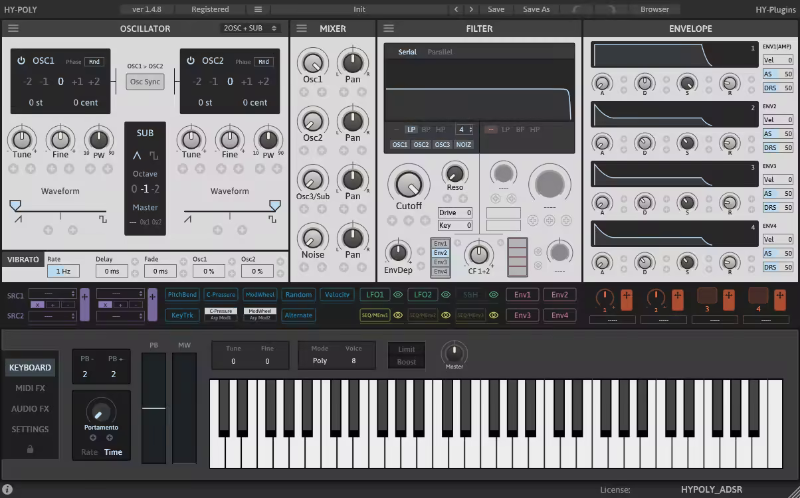Switch to the Parallel filter tab

coord(440,52)
